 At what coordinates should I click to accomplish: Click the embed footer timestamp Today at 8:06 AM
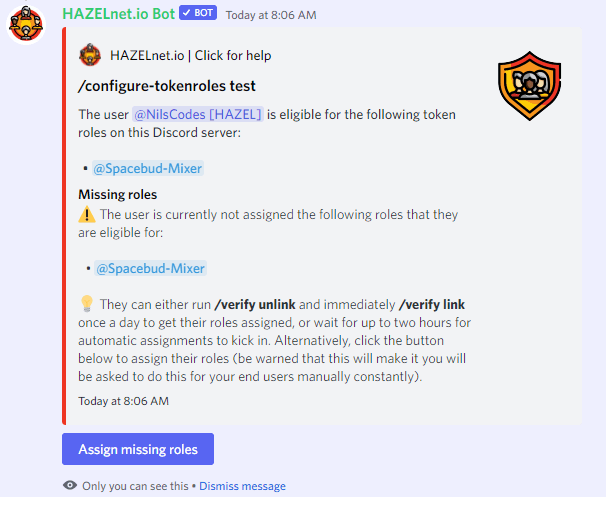click(124, 401)
